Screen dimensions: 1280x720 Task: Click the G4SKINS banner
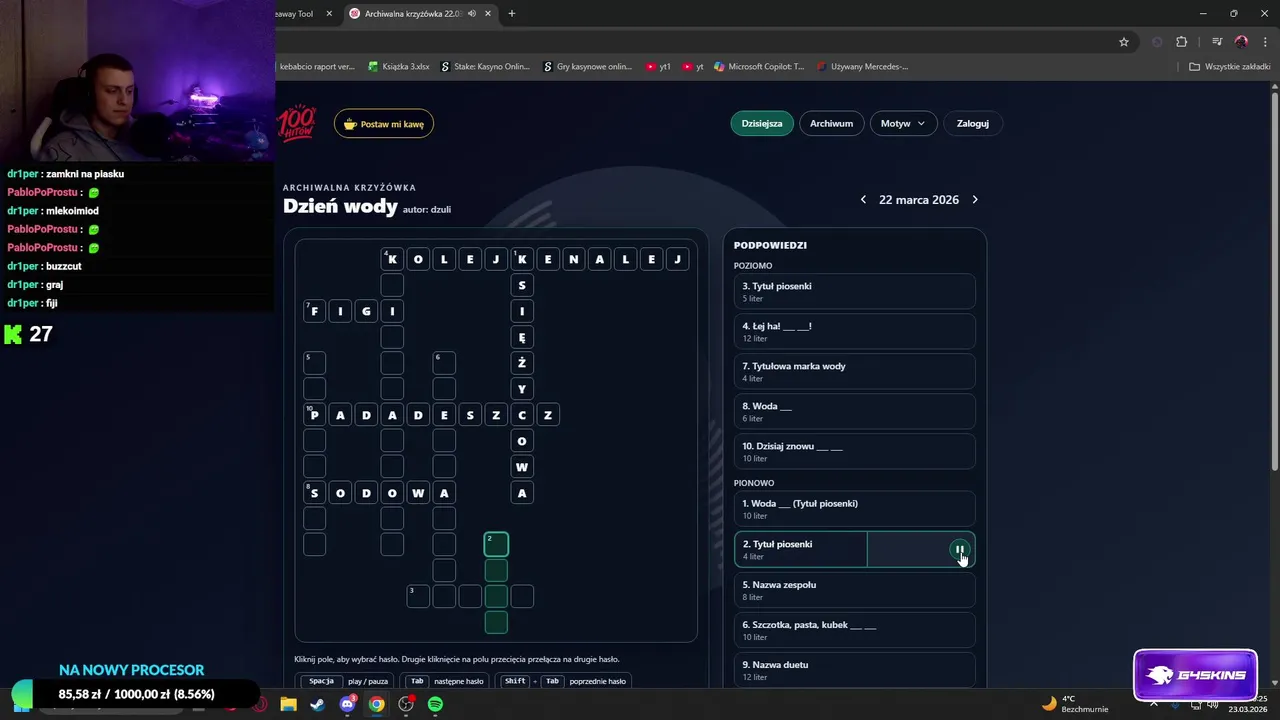[1195, 674]
